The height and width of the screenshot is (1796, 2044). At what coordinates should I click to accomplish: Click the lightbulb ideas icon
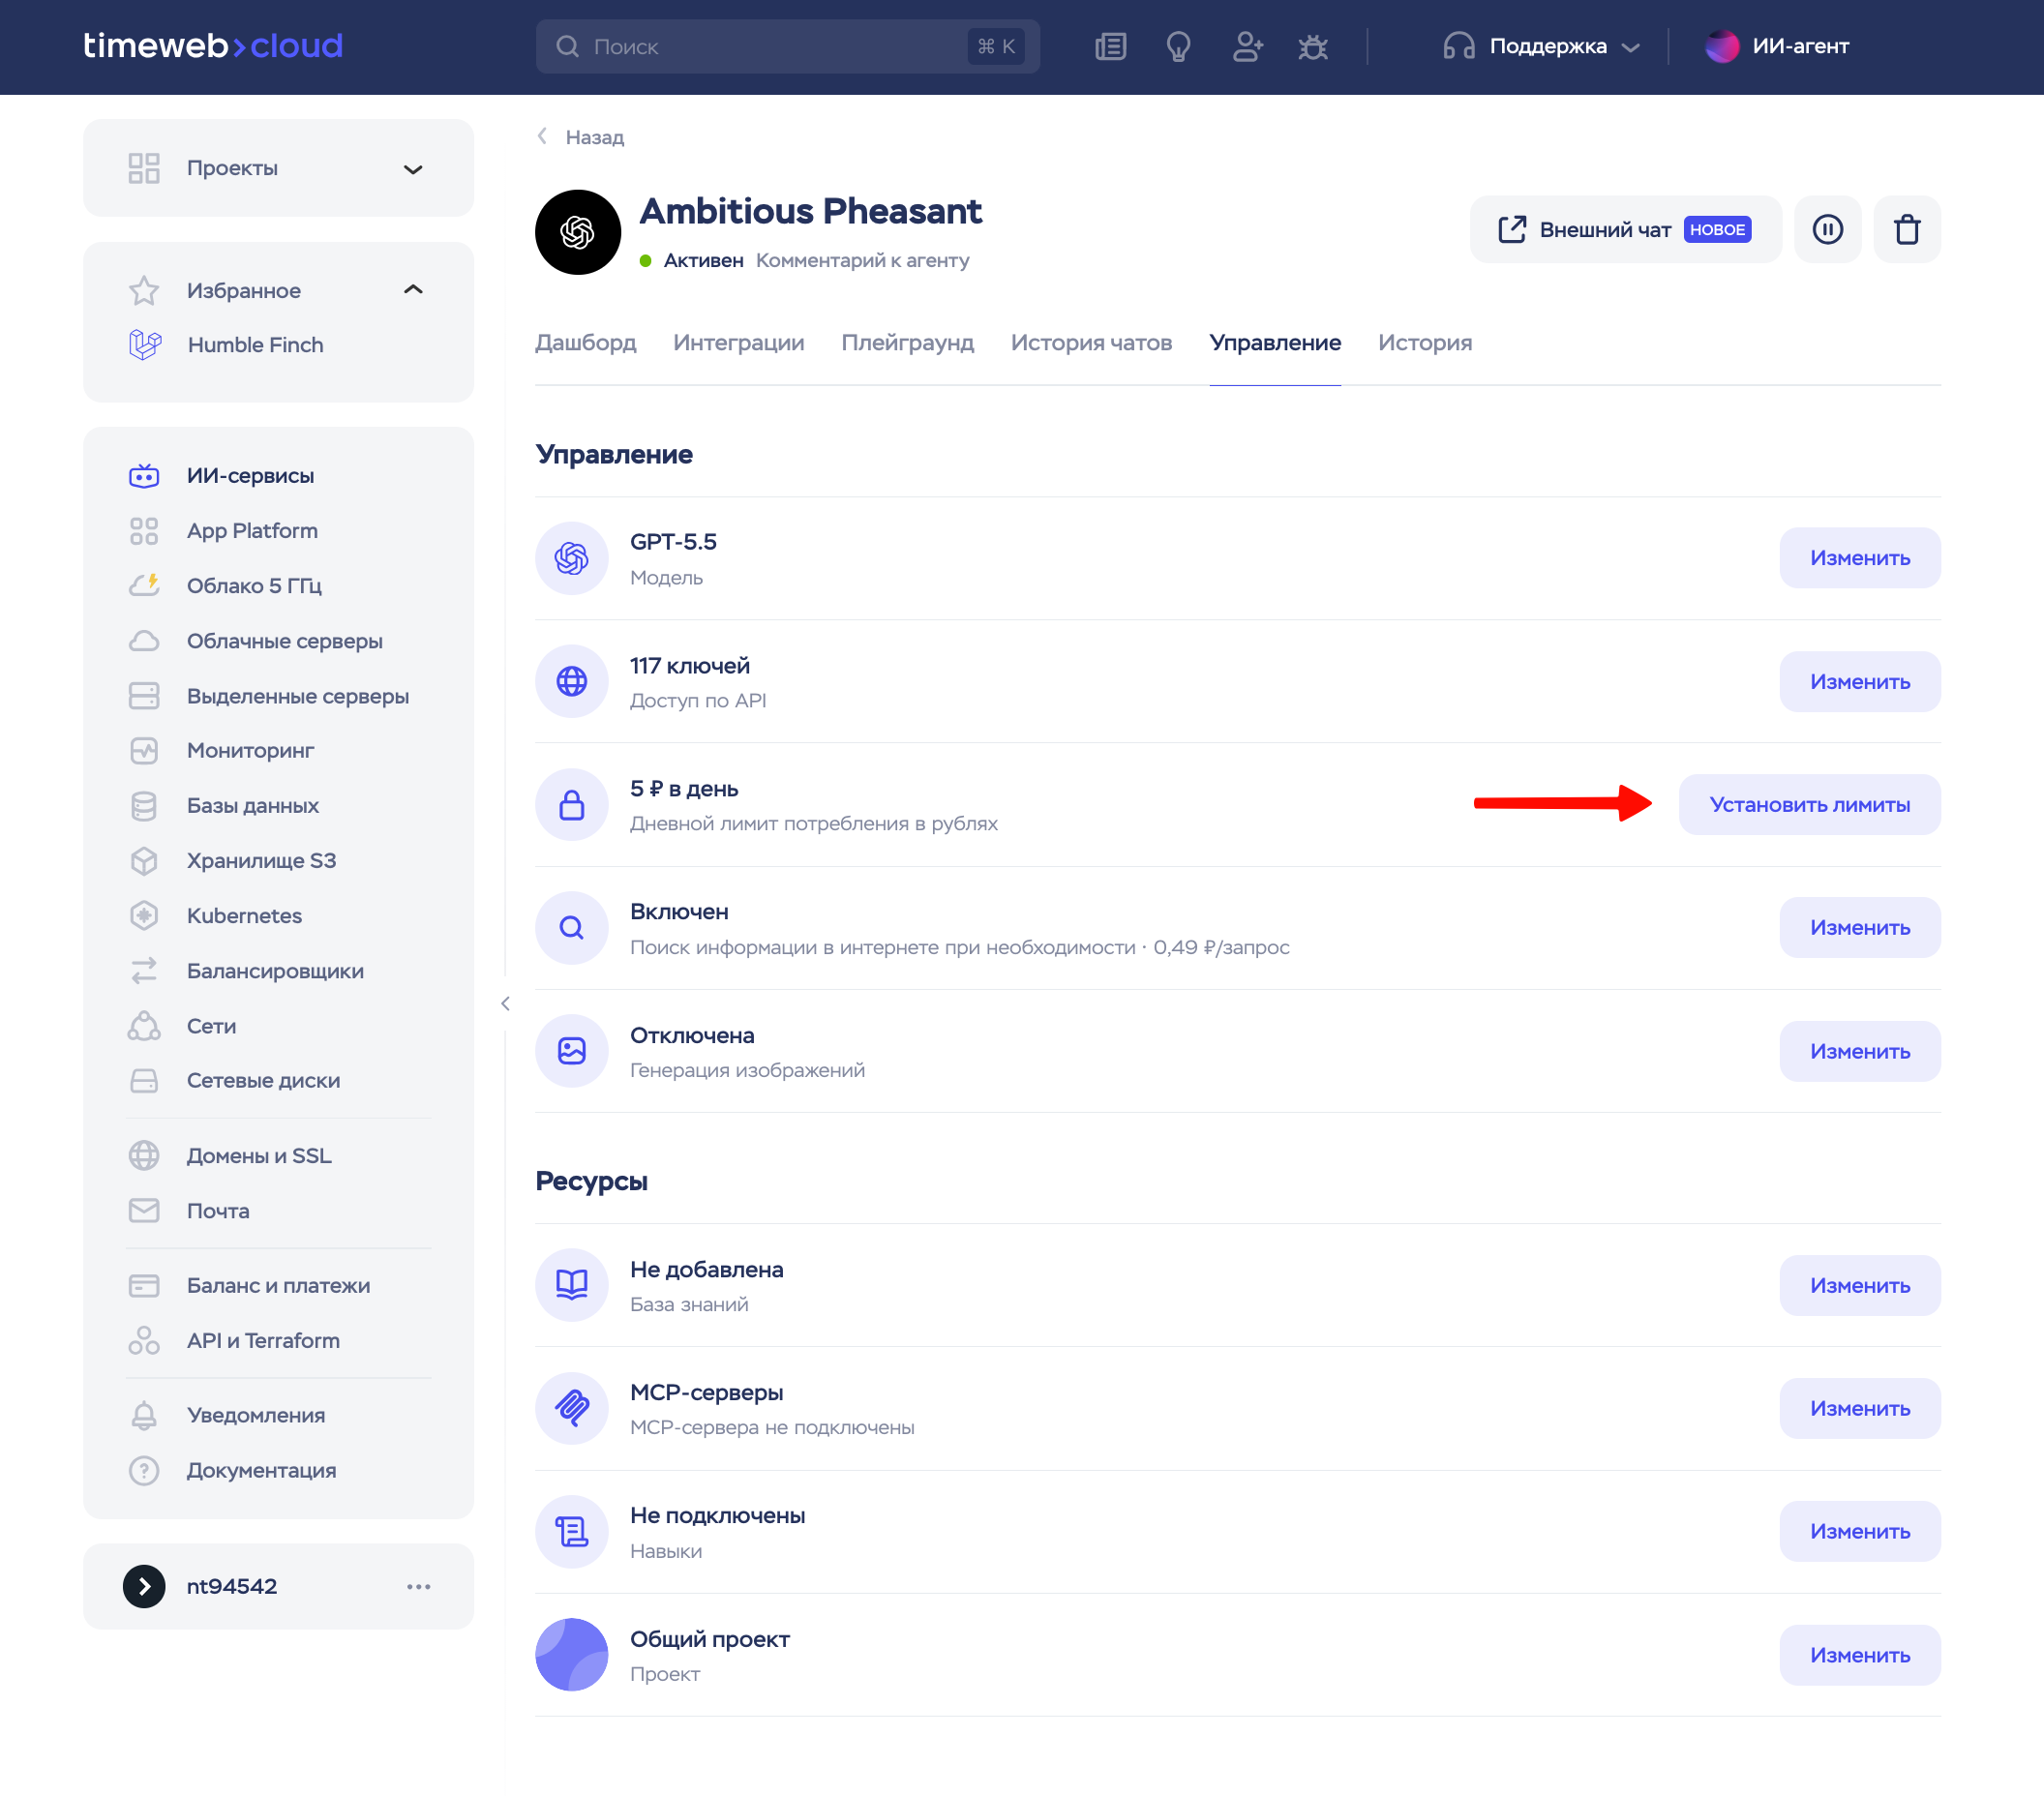(x=1178, y=46)
